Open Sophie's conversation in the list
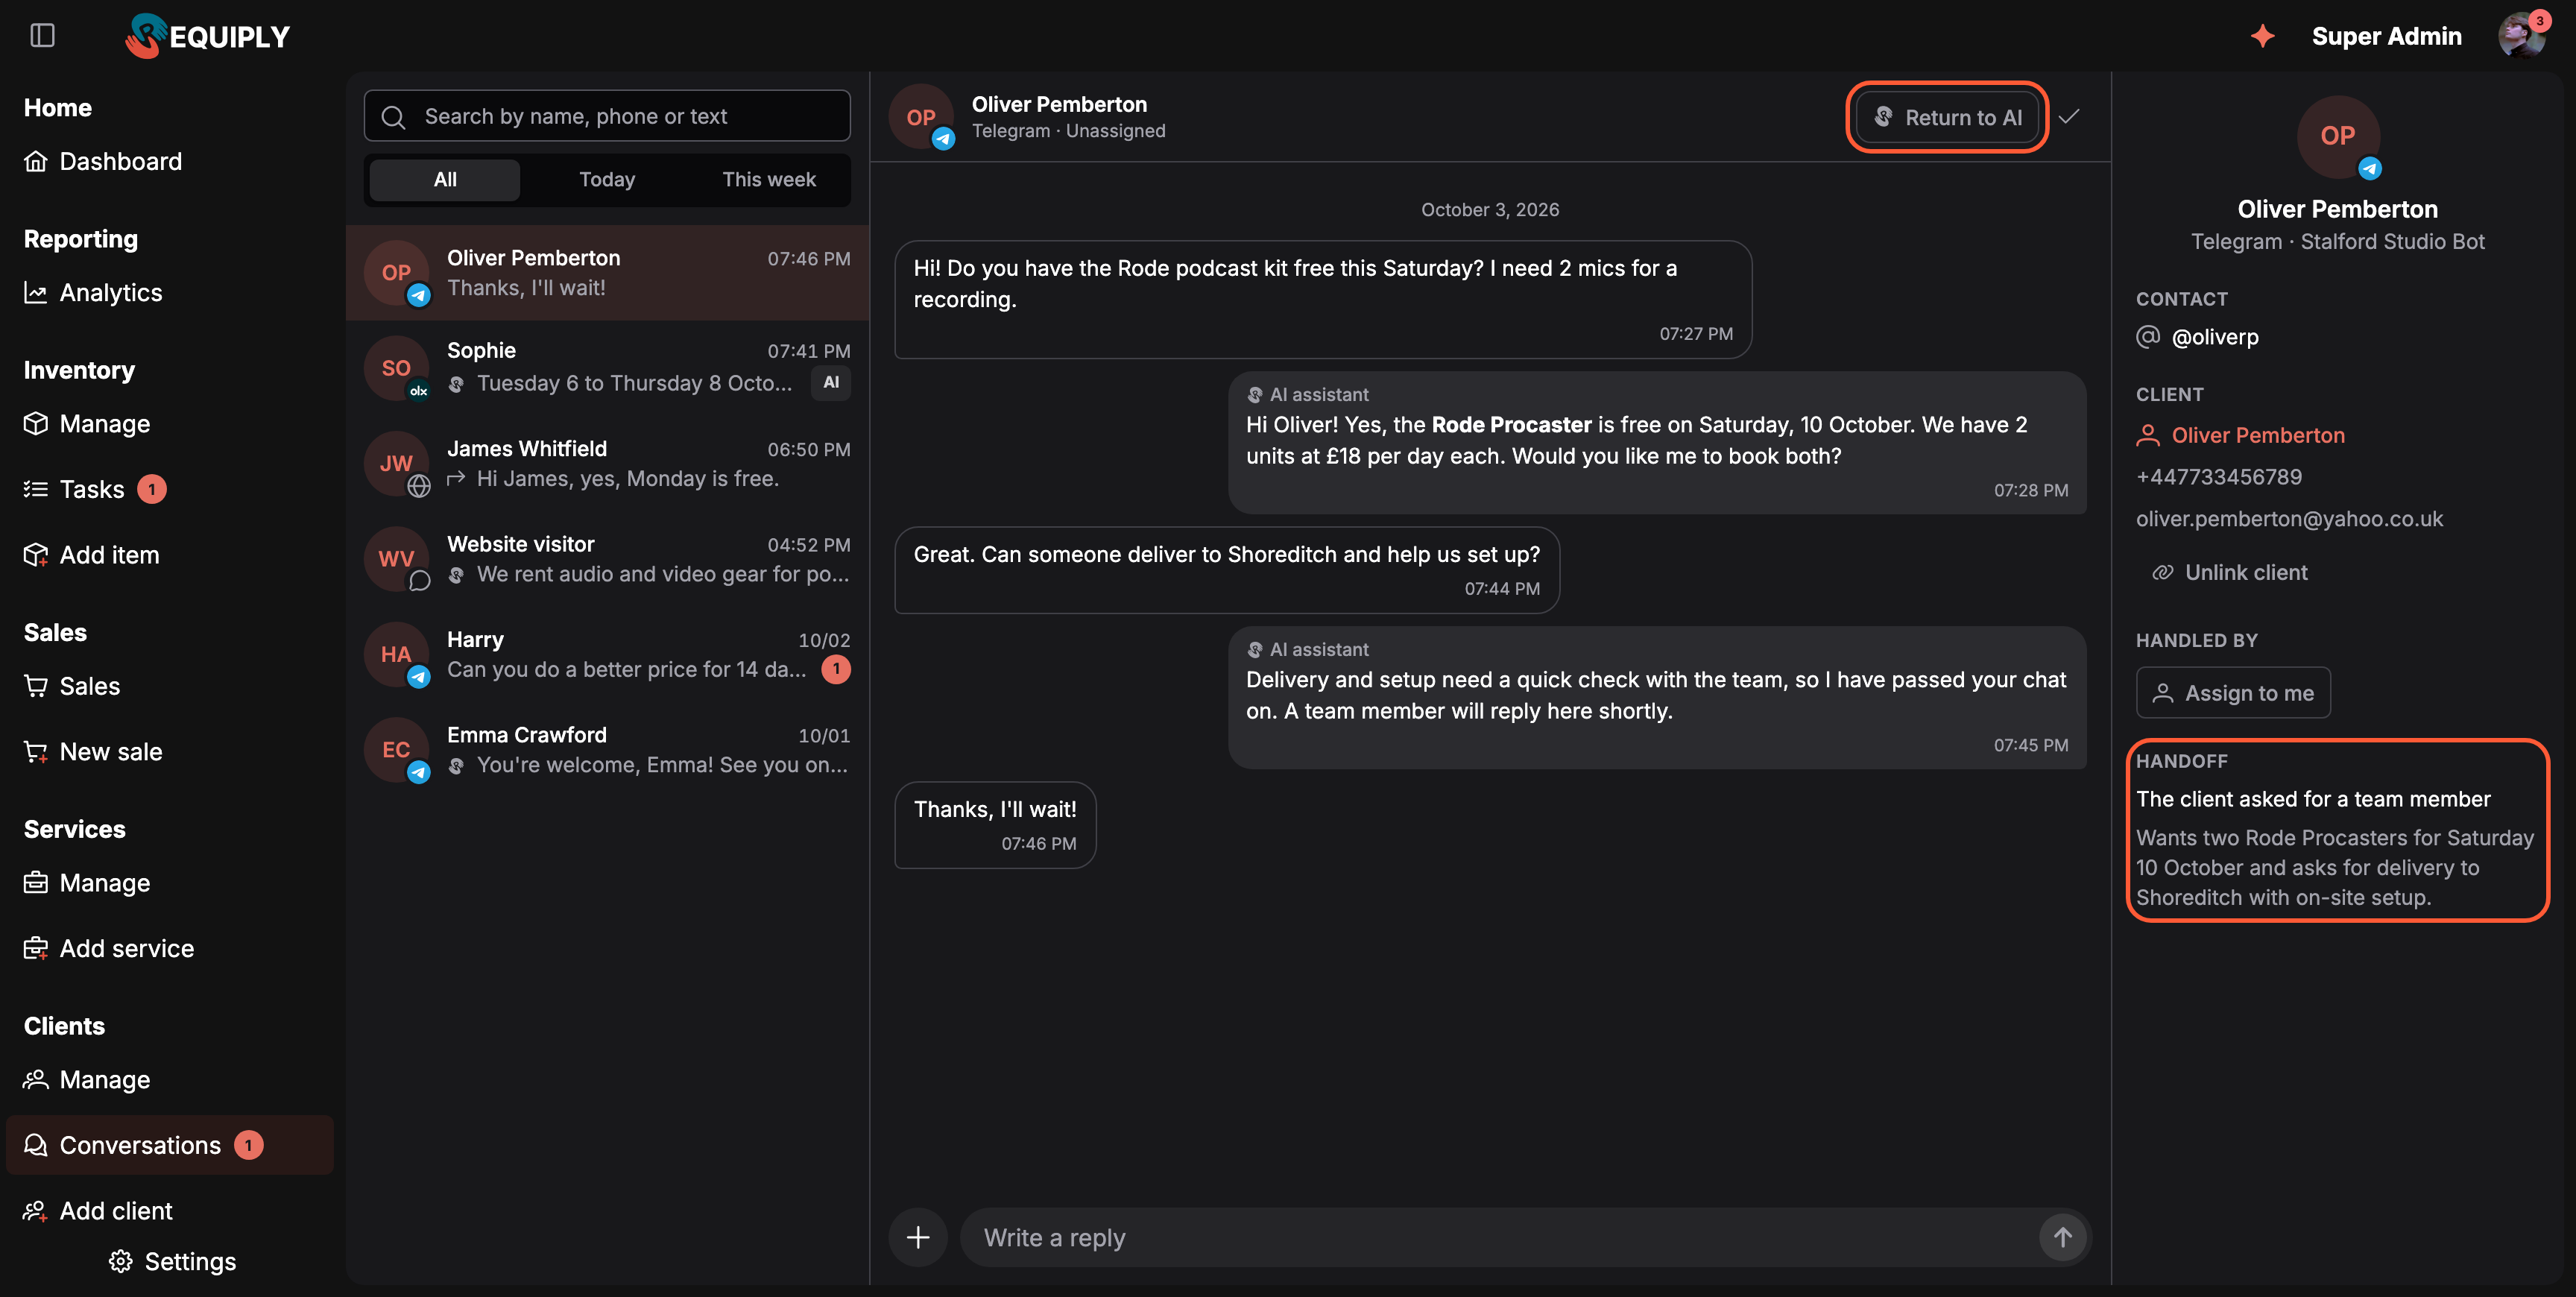Viewport: 2576px width, 1297px height. 607,367
